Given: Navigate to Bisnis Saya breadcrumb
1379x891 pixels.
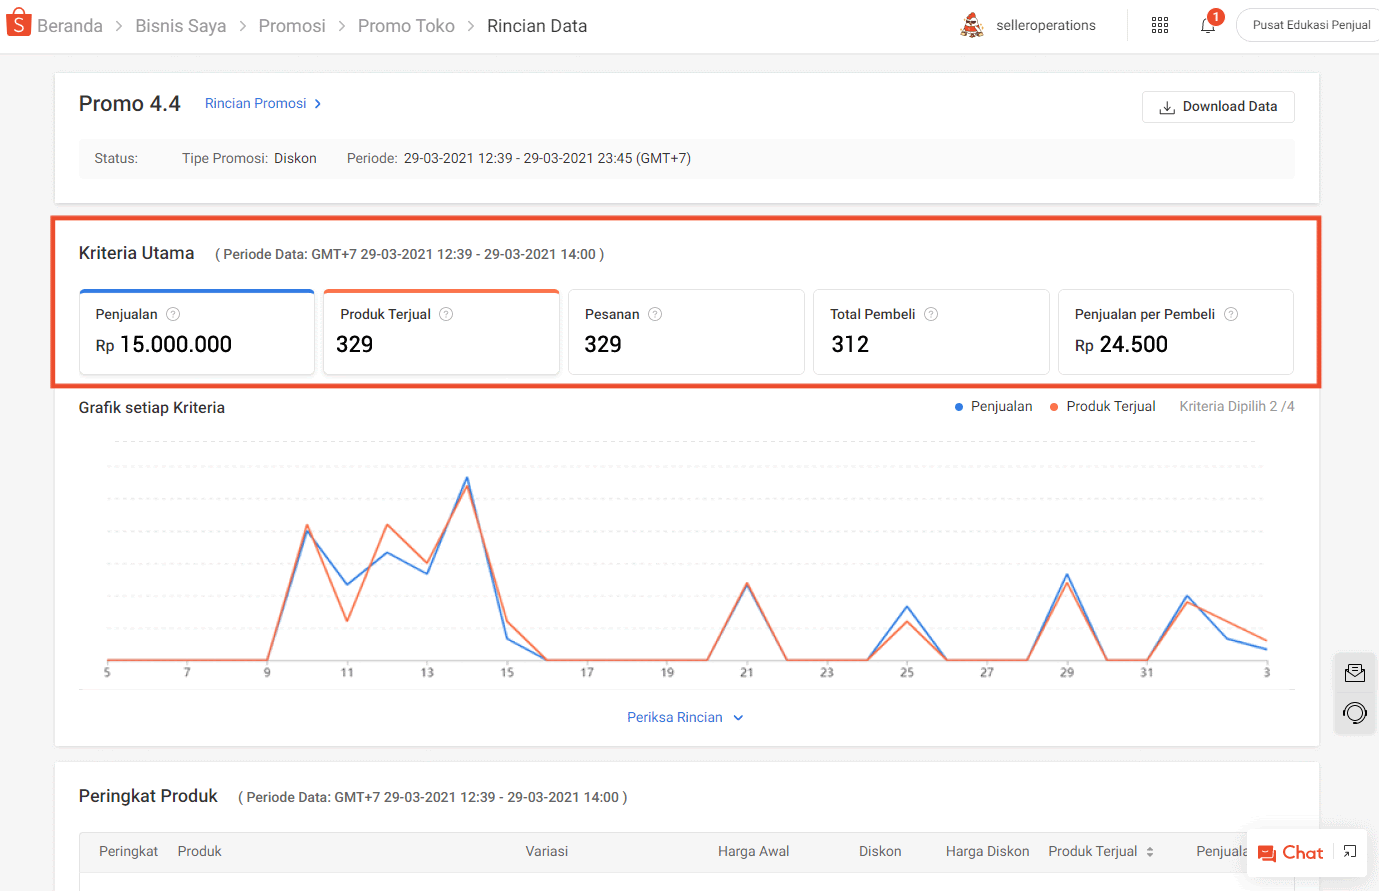Looking at the screenshot, I should (x=181, y=26).
